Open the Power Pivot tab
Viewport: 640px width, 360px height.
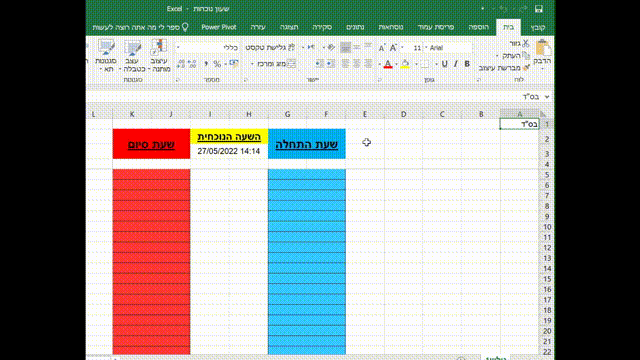[x=219, y=27]
